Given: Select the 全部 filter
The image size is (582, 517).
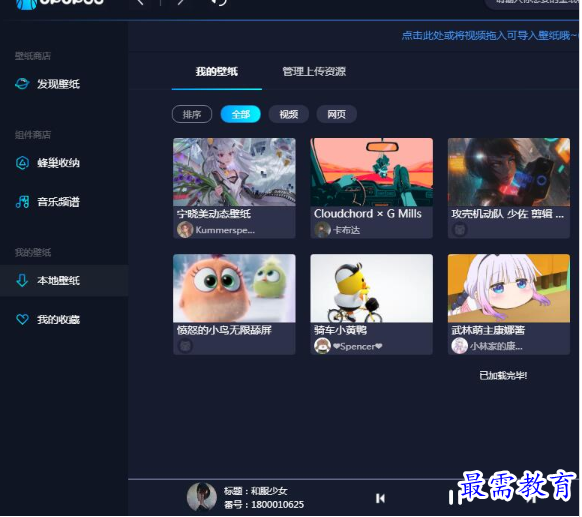Looking at the screenshot, I should (x=241, y=114).
